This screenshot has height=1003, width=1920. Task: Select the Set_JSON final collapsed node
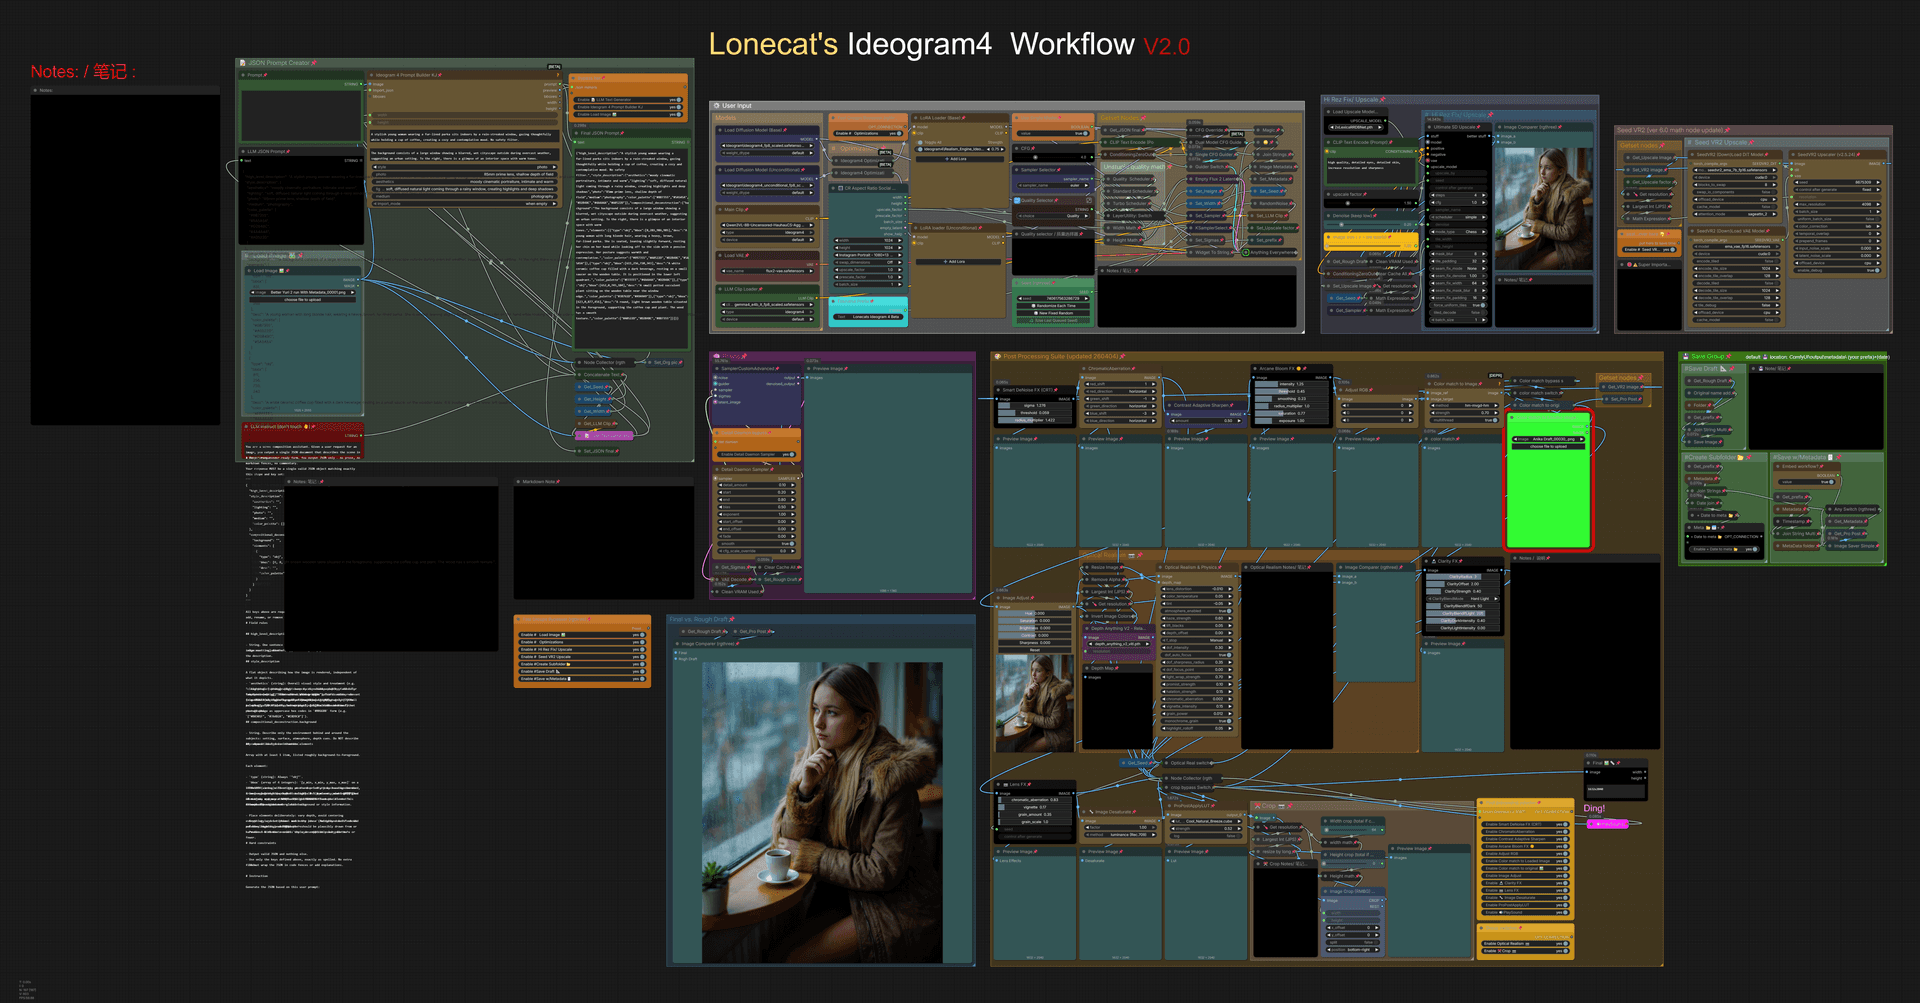(597, 451)
